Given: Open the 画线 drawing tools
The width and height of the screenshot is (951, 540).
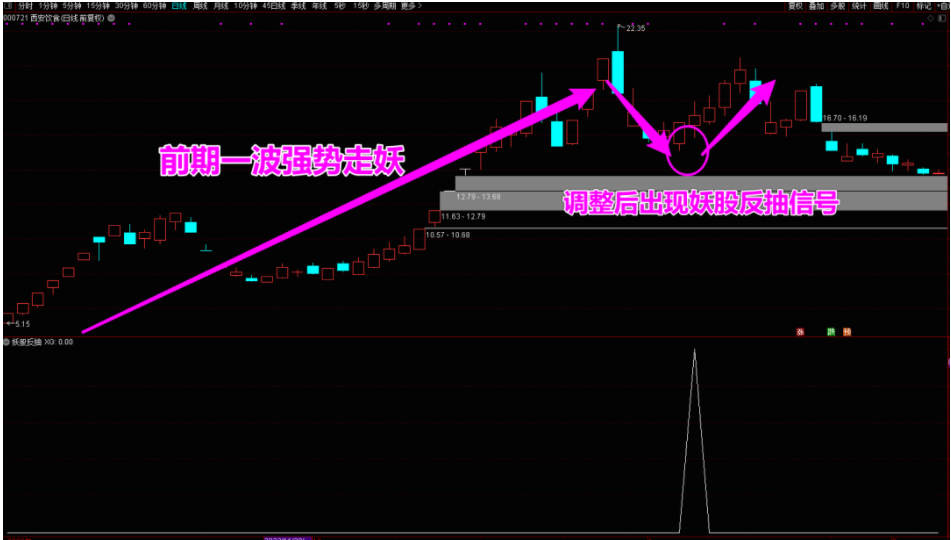Looking at the screenshot, I should (881, 6).
